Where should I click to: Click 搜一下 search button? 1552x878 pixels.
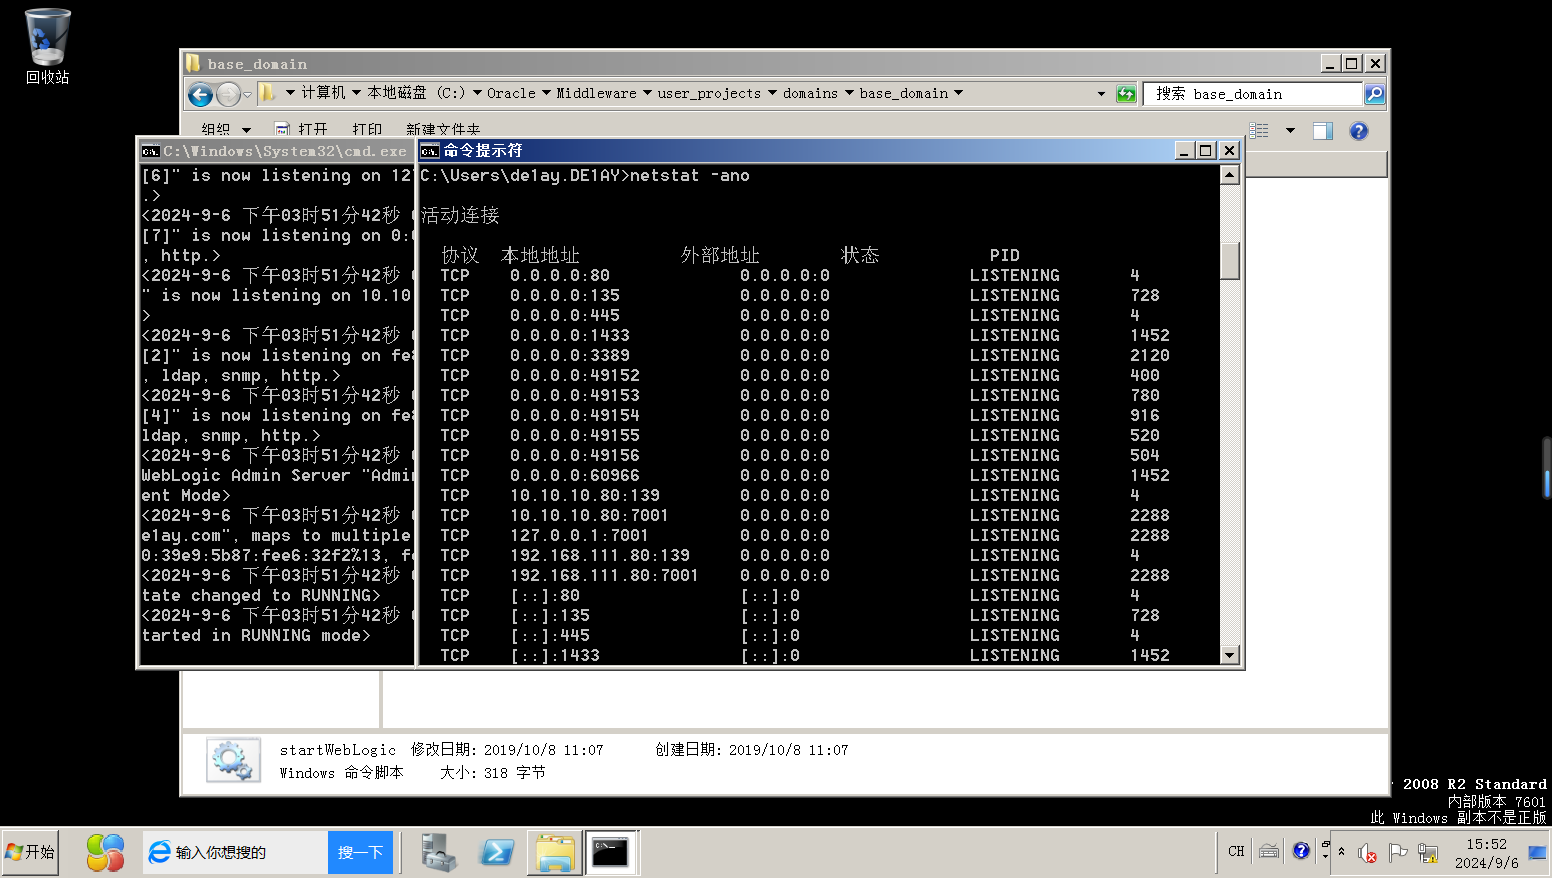click(x=361, y=852)
